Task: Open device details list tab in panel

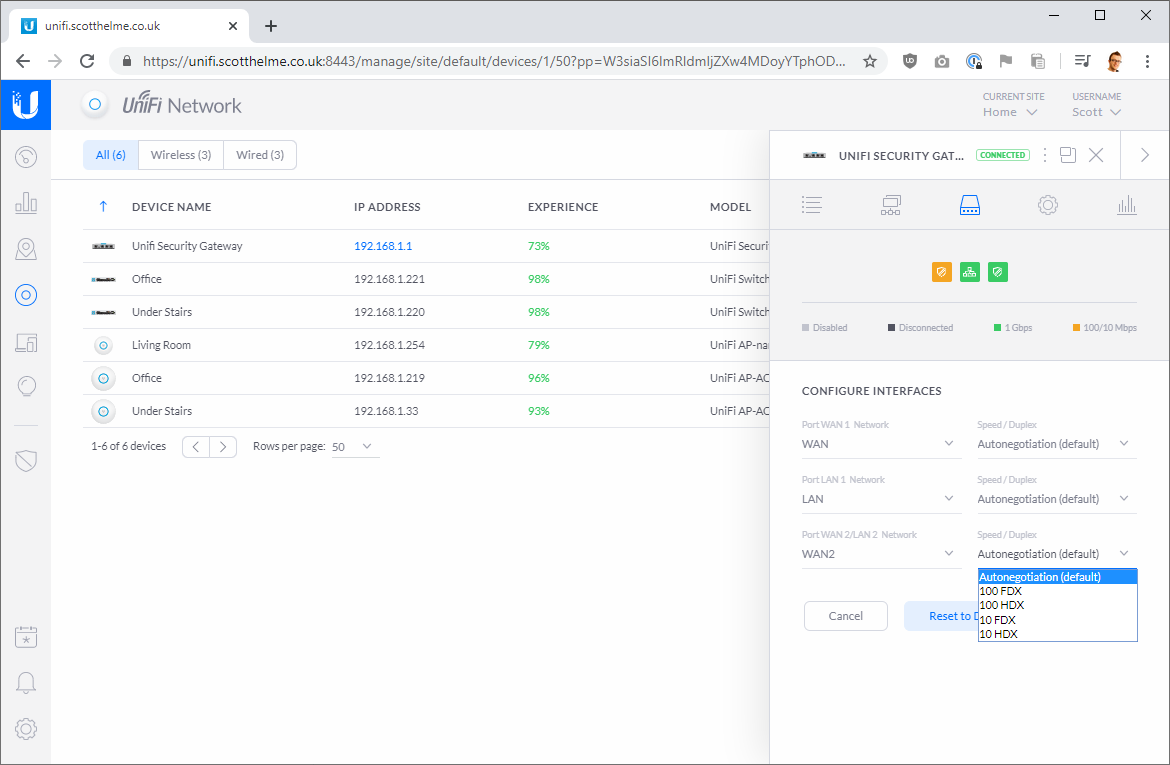Action: coord(812,205)
